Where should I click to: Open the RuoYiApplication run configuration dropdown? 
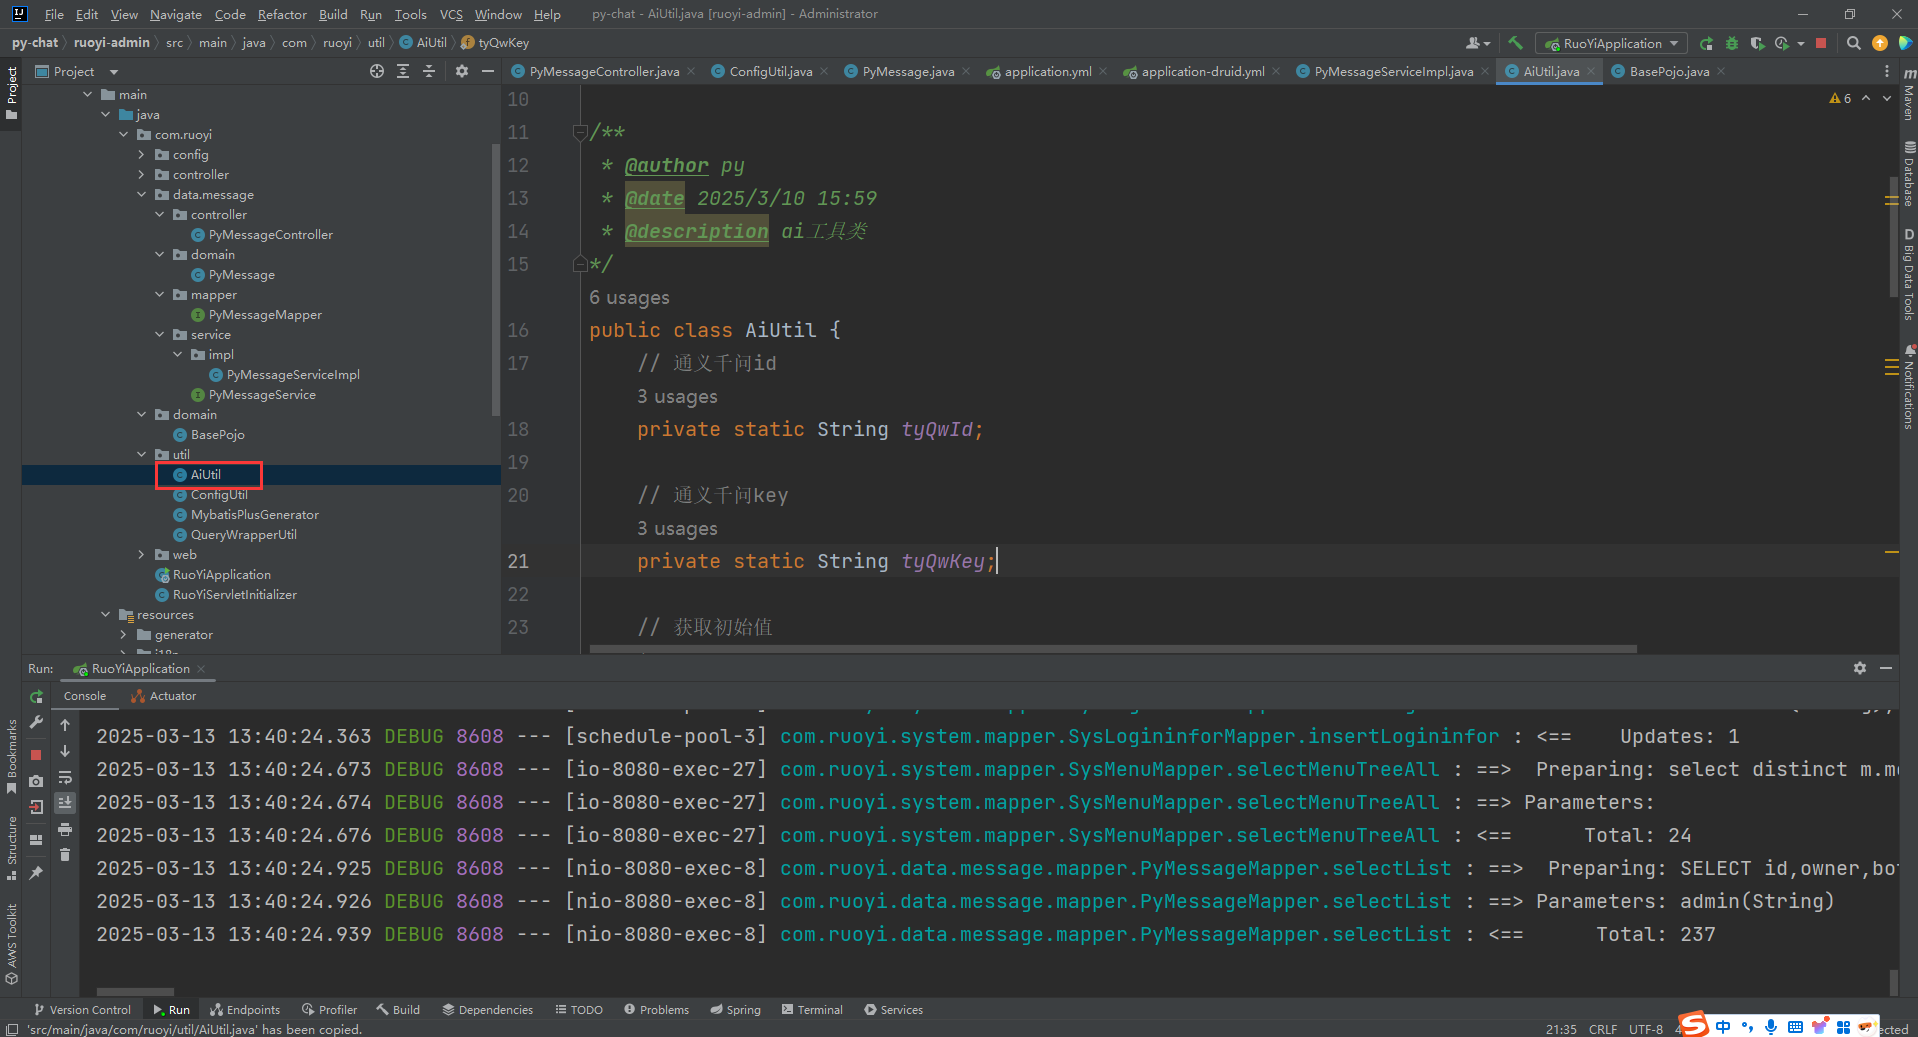1612,43
